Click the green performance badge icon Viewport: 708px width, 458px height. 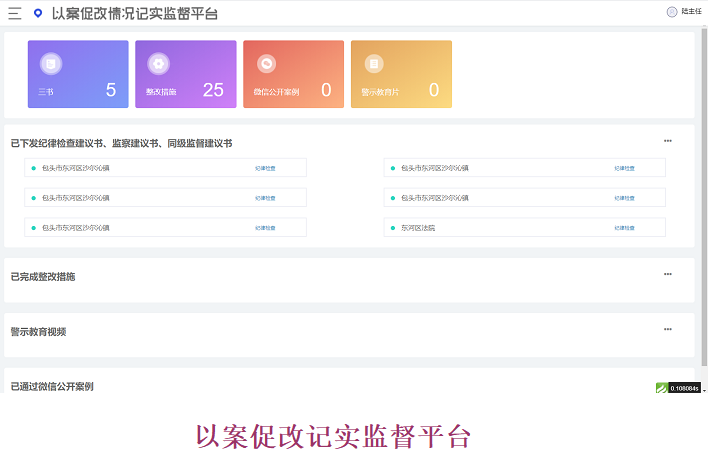click(661, 388)
